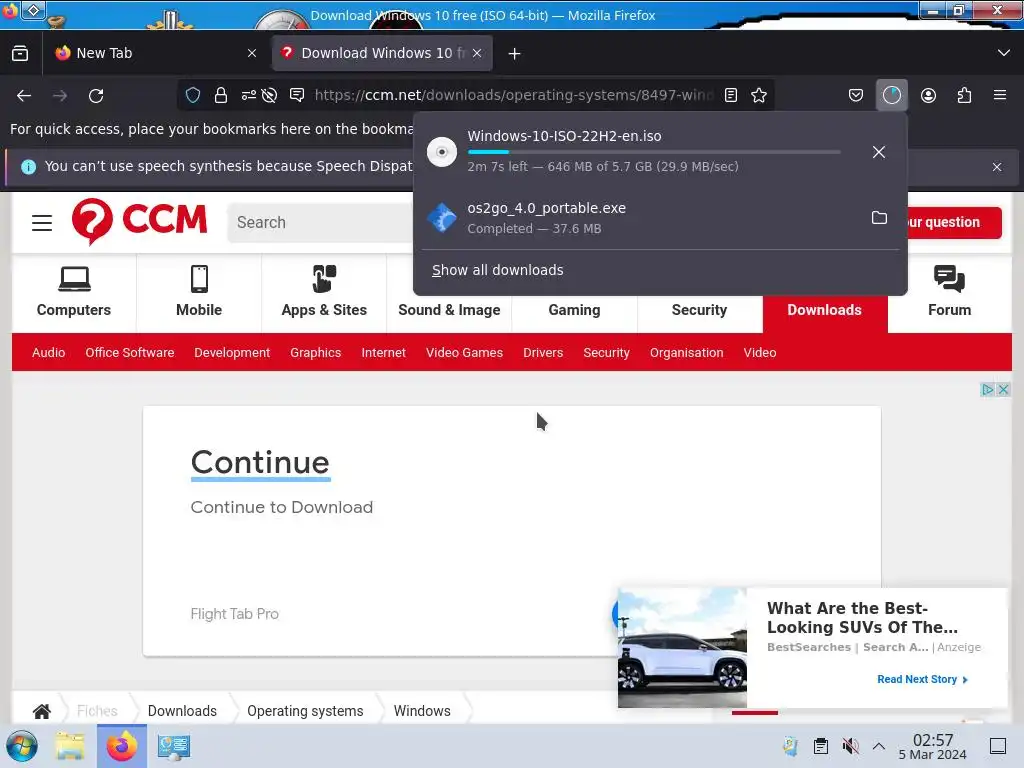Screen dimensions: 1024x768
Task: Open Video Games subcategory
Action: coord(464,353)
